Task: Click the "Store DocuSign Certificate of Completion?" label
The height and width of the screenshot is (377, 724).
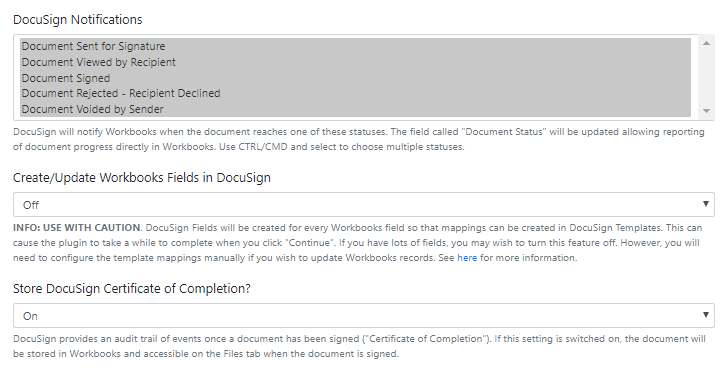Action: (x=132, y=289)
